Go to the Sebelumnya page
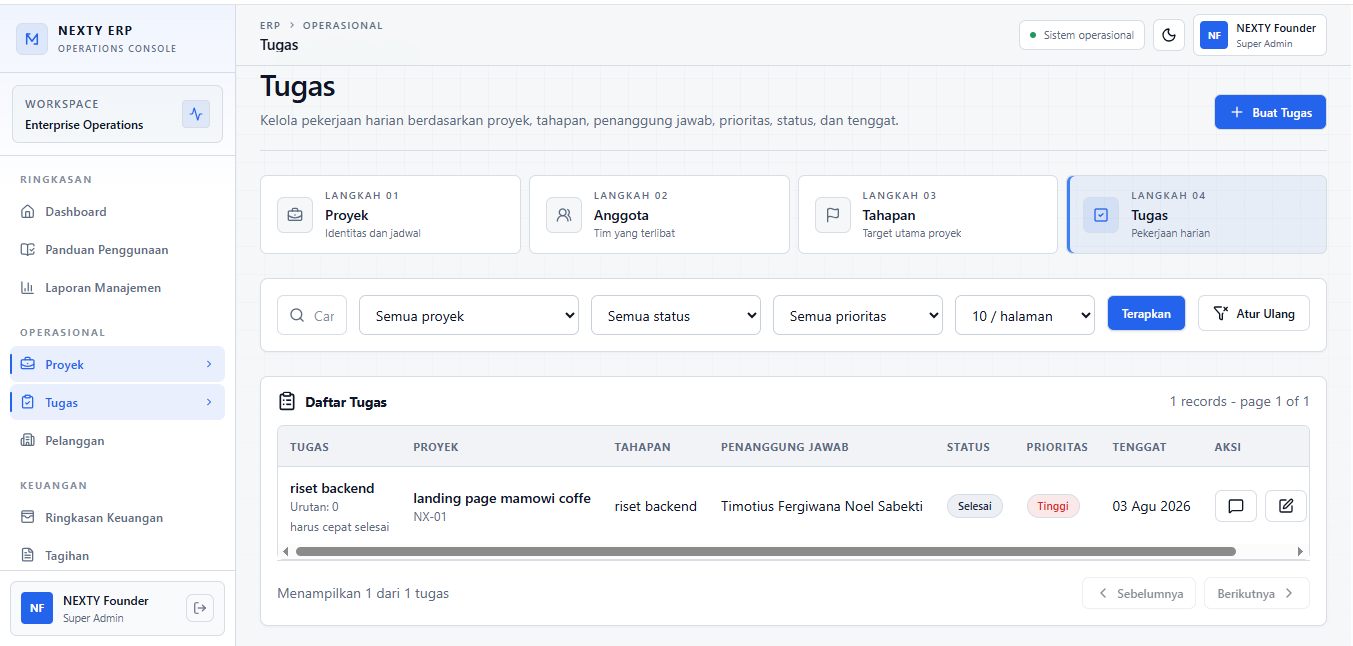The width and height of the screenshot is (1353, 646). tap(1139, 593)
